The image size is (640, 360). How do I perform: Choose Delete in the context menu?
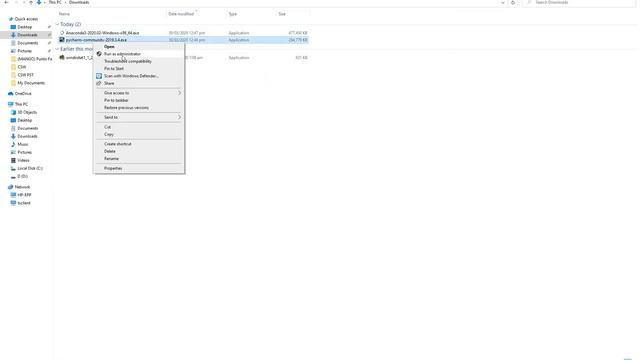pos(109,151)
